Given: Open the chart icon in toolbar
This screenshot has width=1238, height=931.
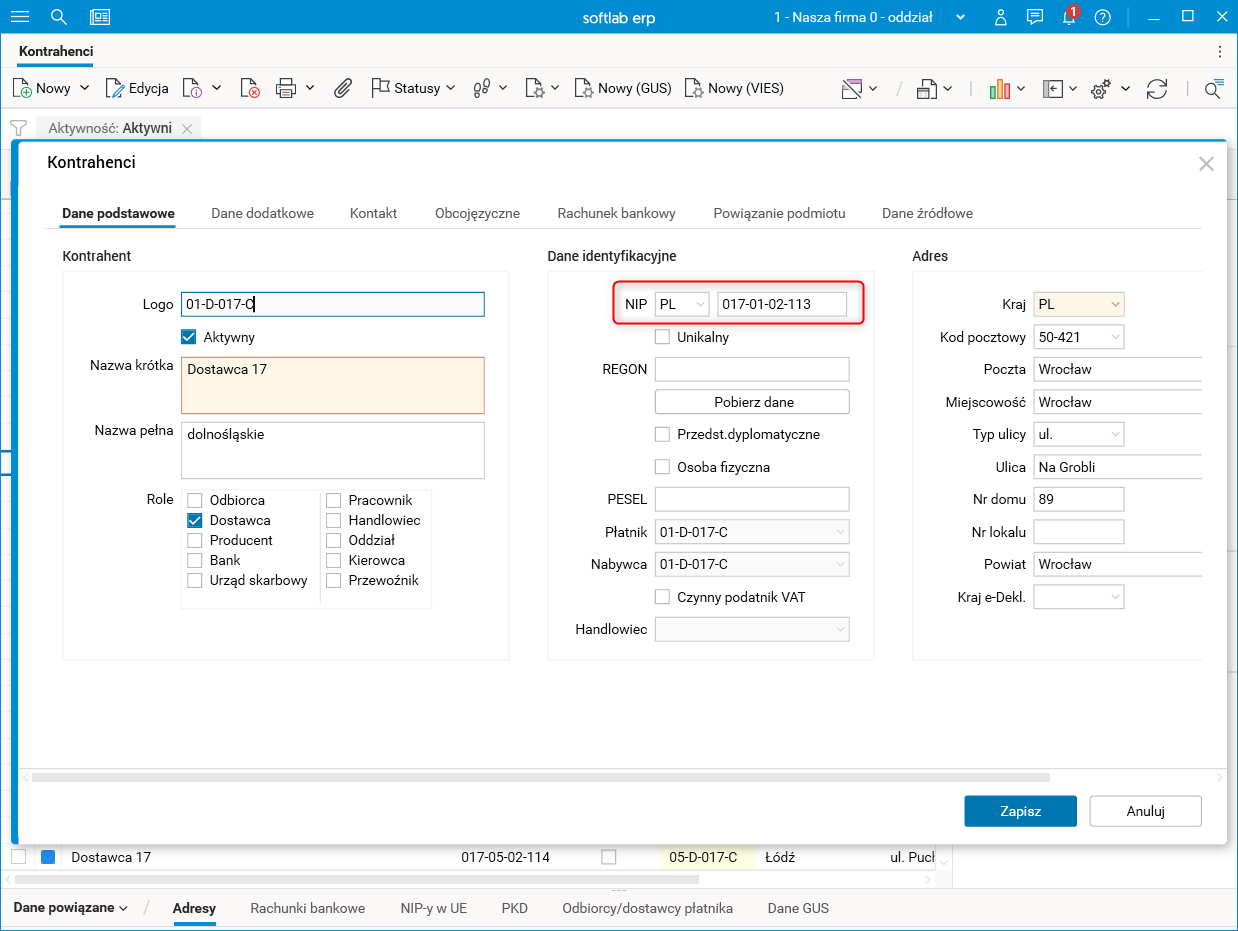Looking at the screenshot, I should coord(999,89).
